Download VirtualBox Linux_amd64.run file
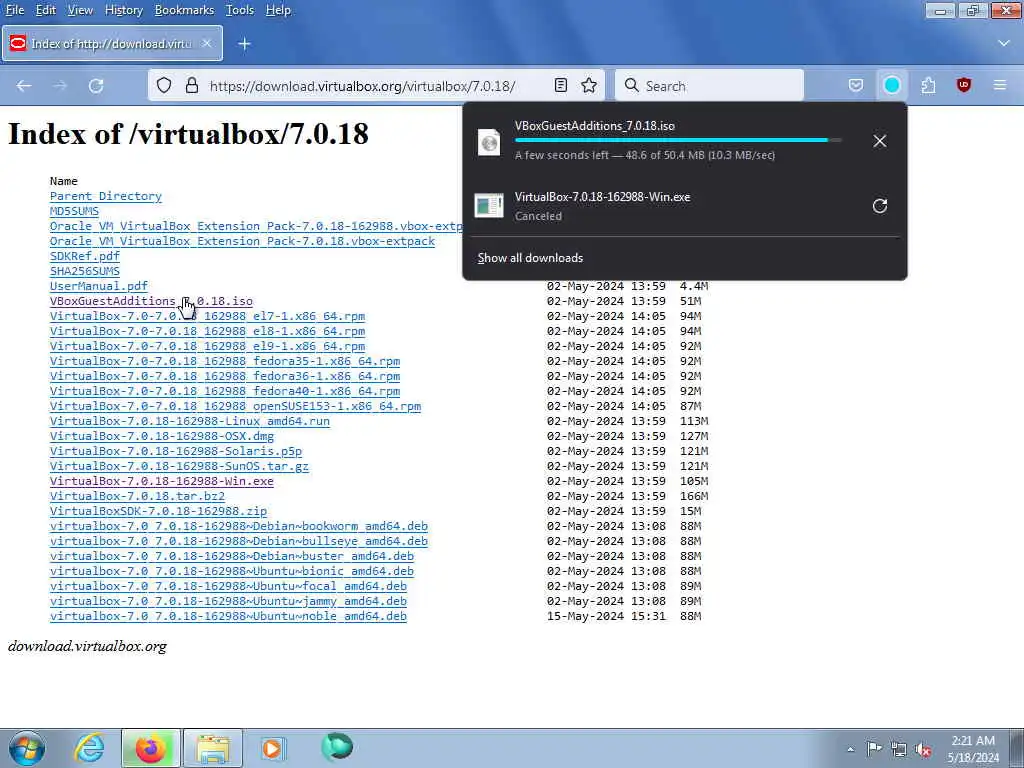Viewport: 1024px width, 768px height. [190, 421]
